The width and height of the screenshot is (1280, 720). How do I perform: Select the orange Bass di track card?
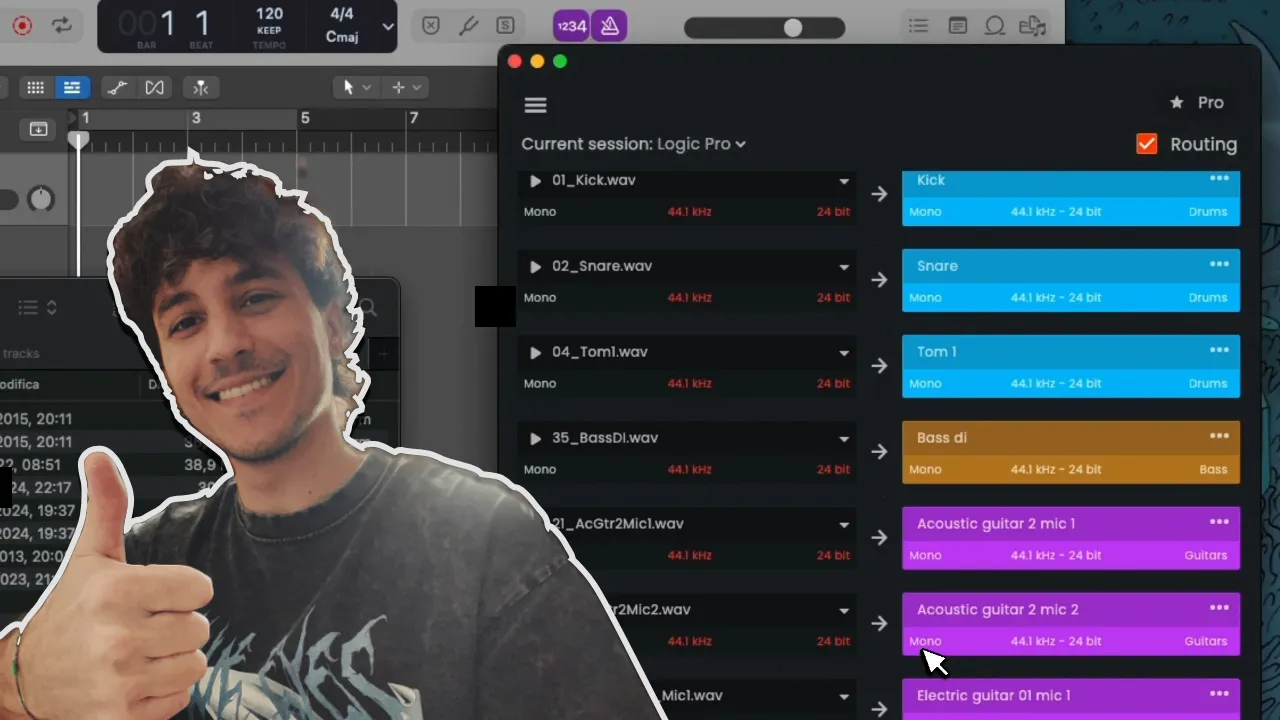click(1071, 452)
